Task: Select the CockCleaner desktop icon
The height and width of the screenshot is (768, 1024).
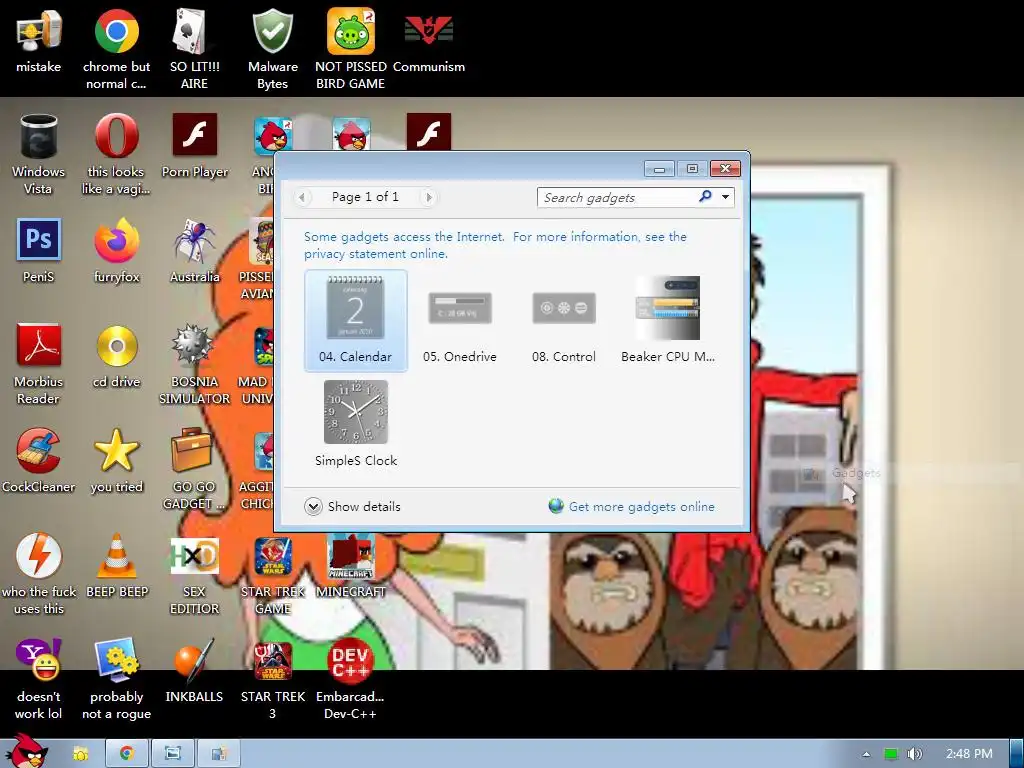Action: point(39,461)
